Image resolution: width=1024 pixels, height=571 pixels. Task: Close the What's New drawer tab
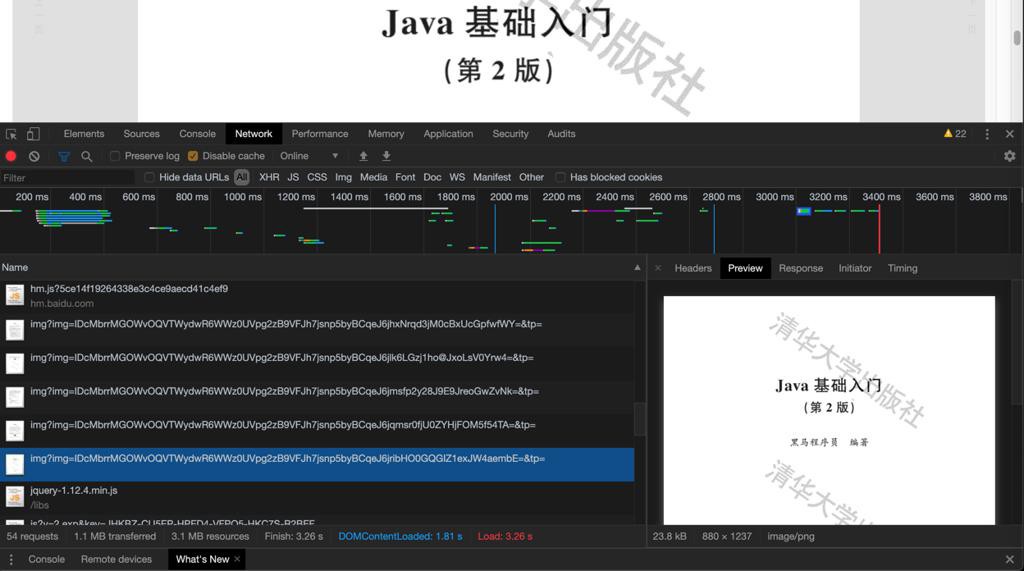point(237,559)
